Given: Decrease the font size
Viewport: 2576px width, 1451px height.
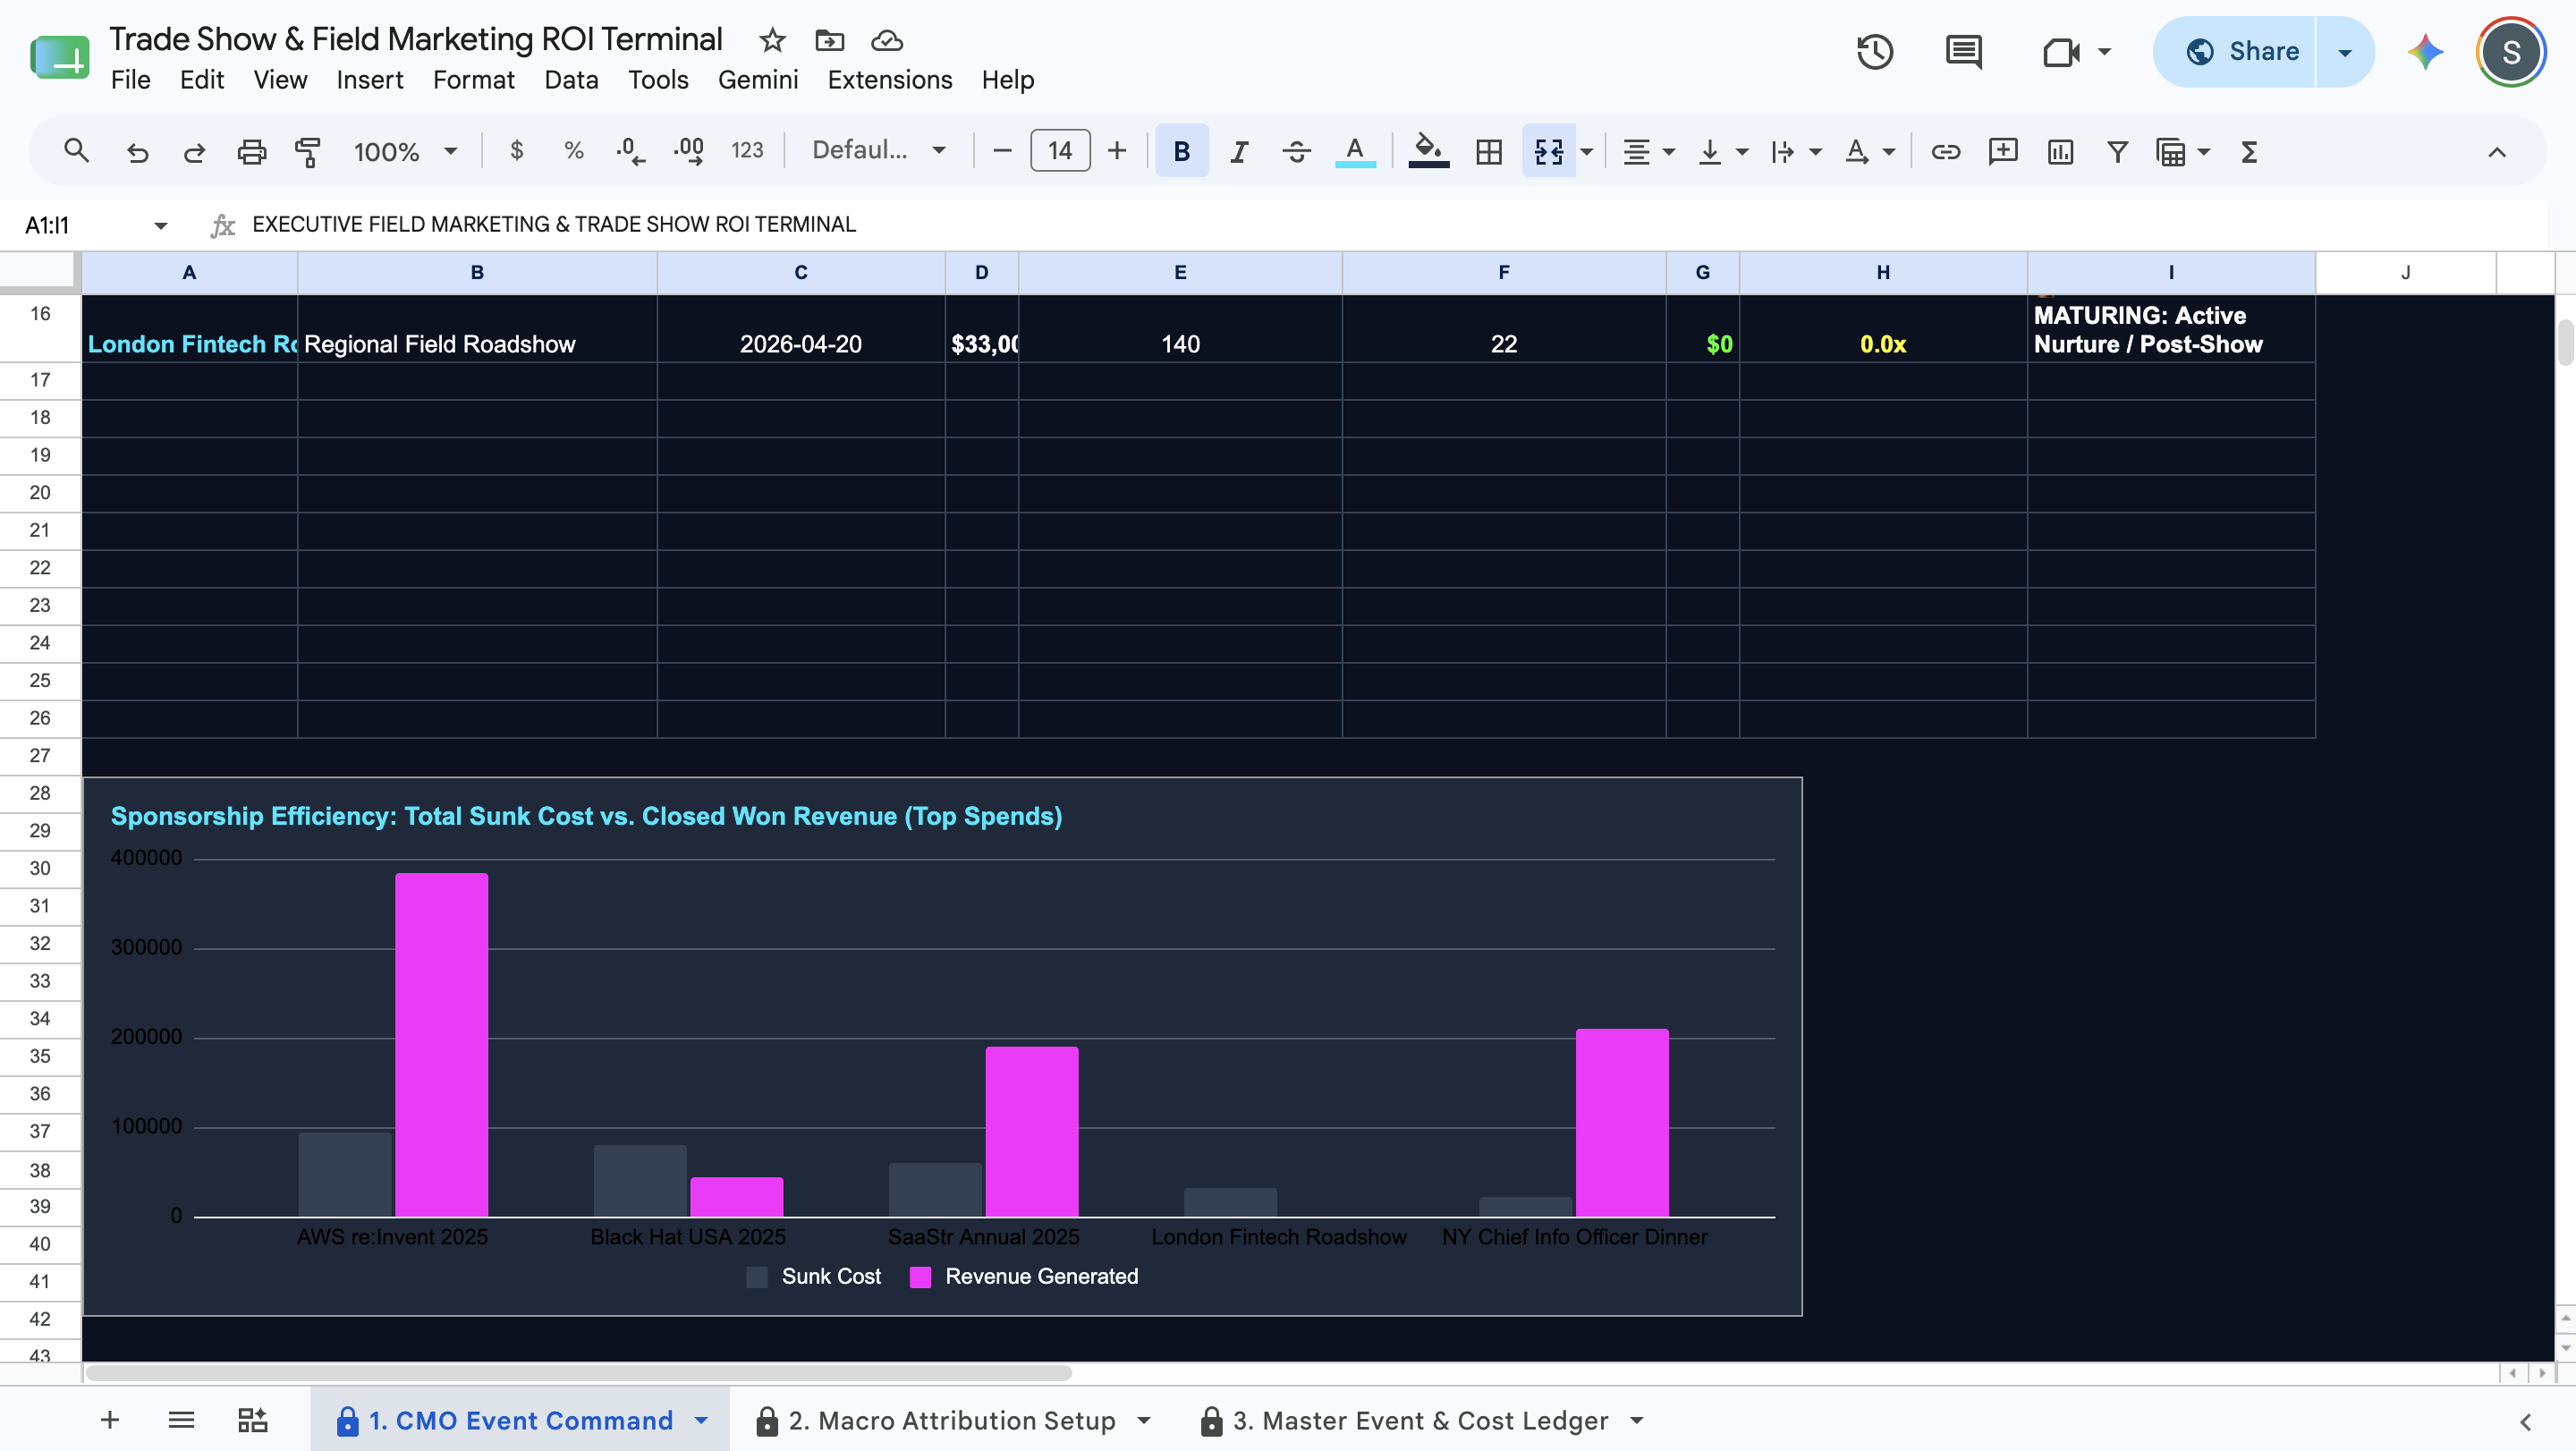Looking at the screenshot, I should tap(1002, 151).
